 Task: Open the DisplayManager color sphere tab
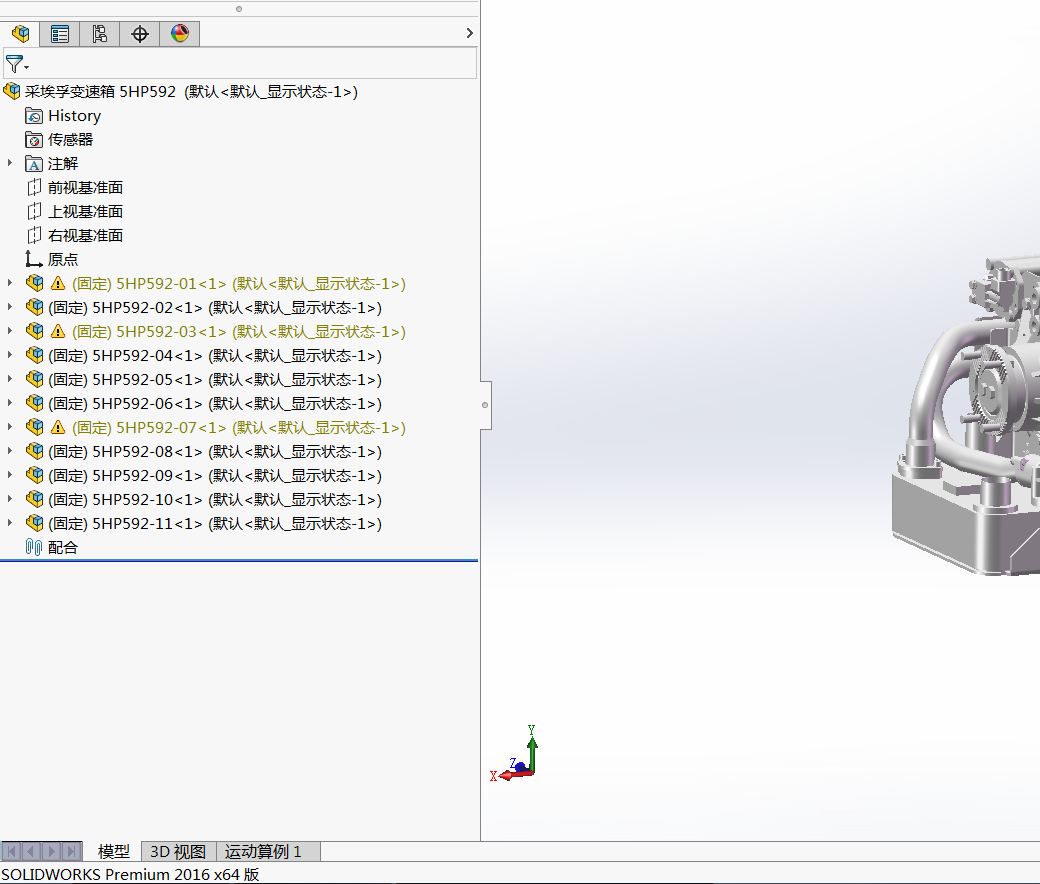(179, 33)
